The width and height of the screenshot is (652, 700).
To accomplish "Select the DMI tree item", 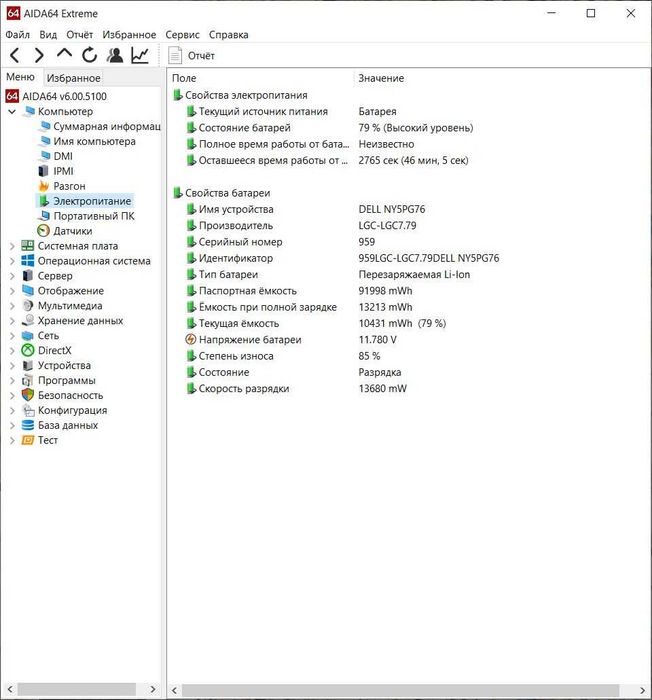I will pyautogui.click(x=63, y=156).
